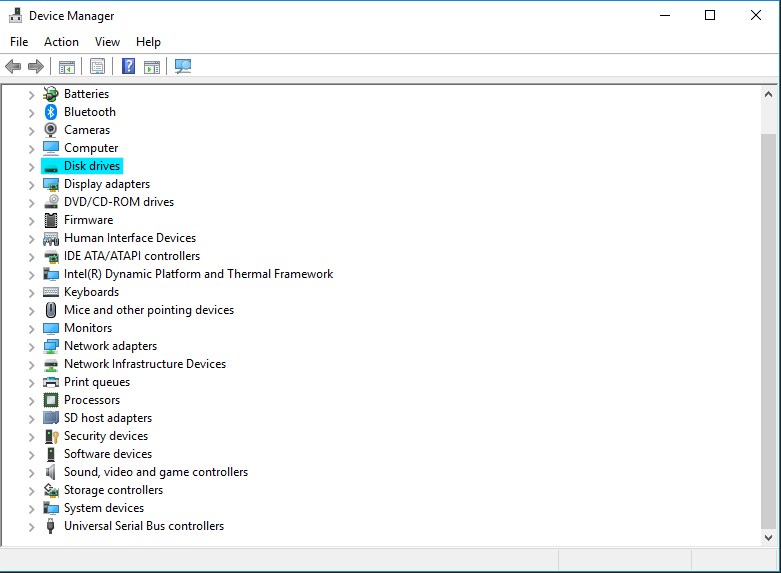Click the Back arrow toolbar icon

(x=13, y=66)
